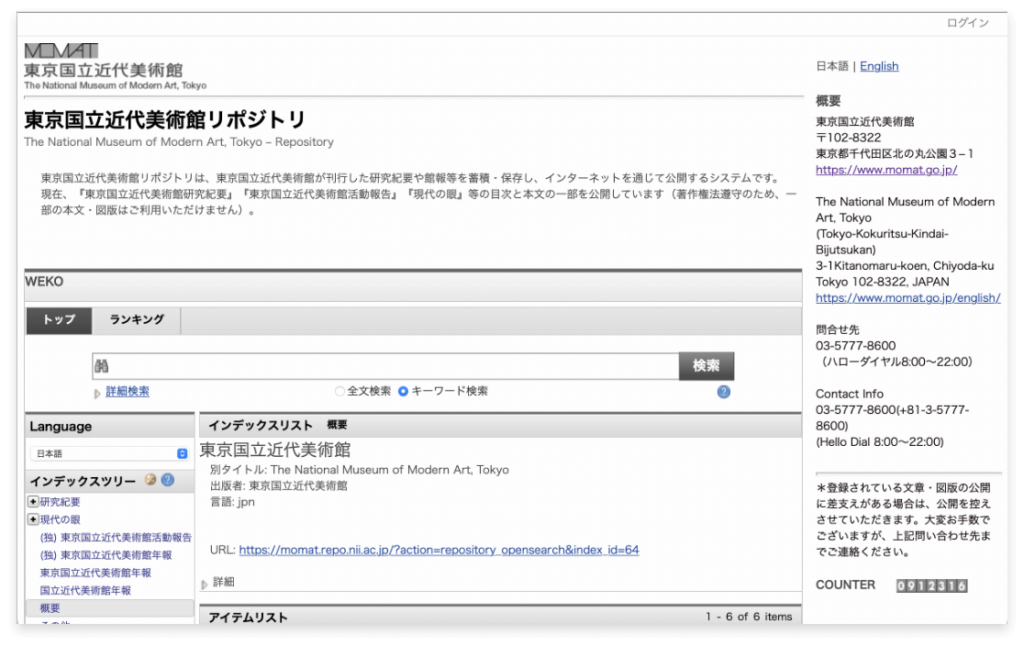Click the アイテムリスト heading
The image size is (1024, 646).
click(248, 617)
